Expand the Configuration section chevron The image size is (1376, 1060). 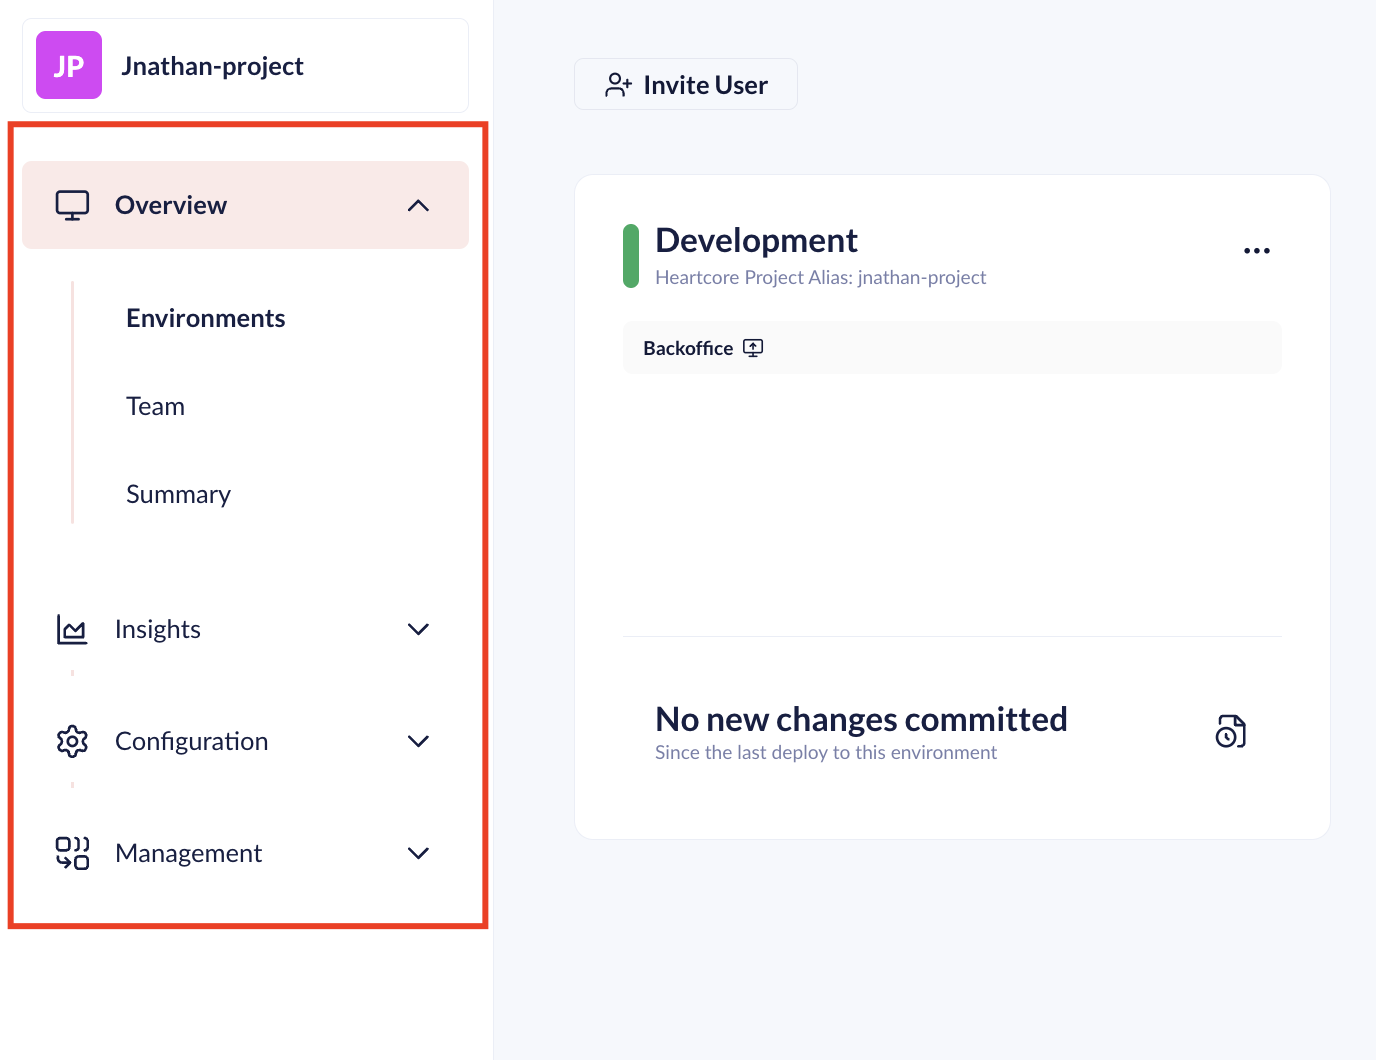pos(418,741)
